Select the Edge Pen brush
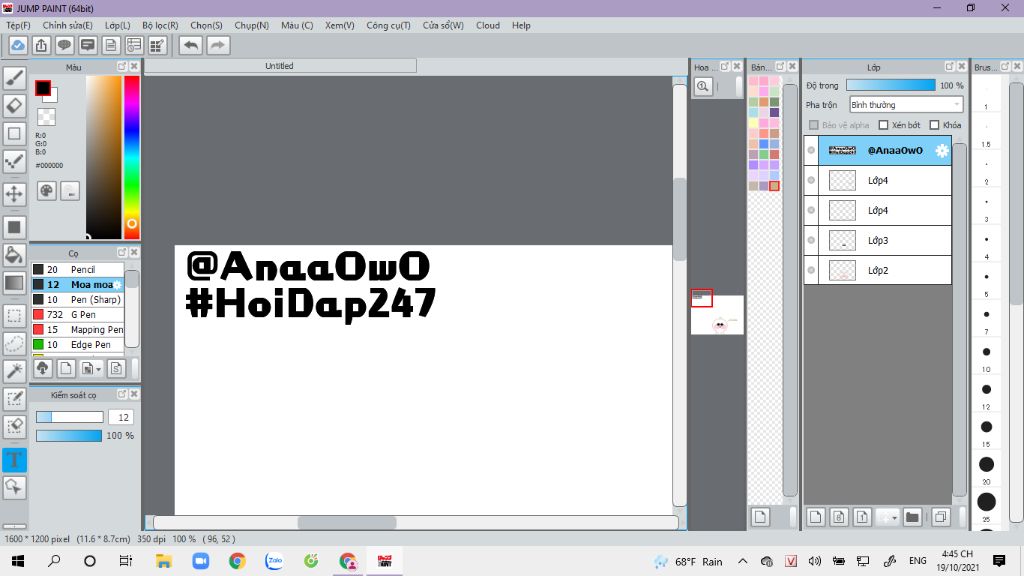 click(x=78, y=345)
